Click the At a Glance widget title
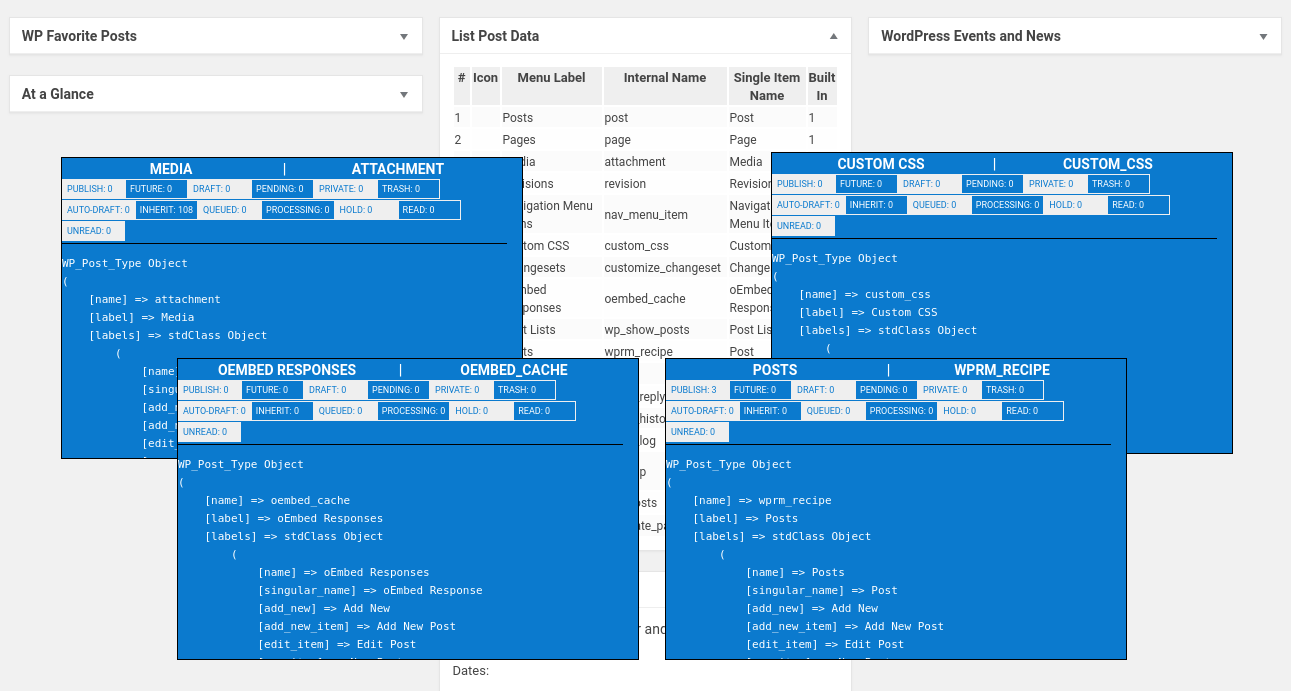Image resolution: width=1291 pixels, height=691 pixels. 58,94
